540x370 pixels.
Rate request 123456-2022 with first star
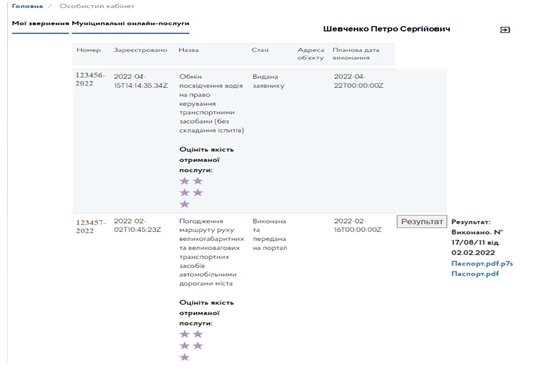coord(185,181)
